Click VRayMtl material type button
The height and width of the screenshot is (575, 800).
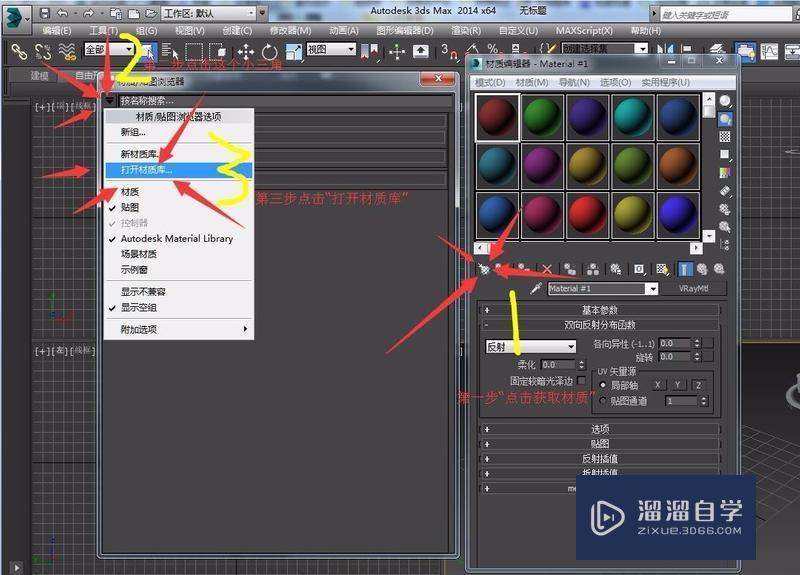tap(693, 289)
